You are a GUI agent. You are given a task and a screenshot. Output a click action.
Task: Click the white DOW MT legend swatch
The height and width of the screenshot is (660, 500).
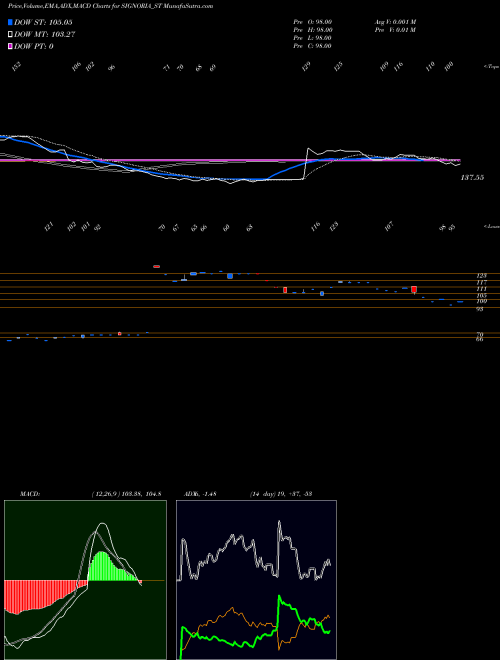click(x=10, y=35)
